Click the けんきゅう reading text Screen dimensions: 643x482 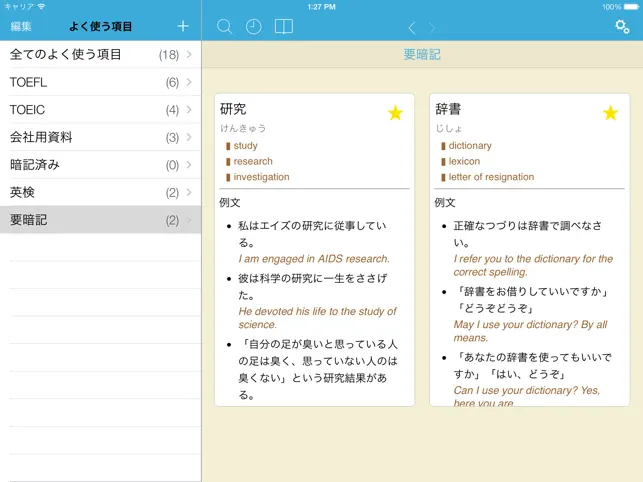coord(243,128)
